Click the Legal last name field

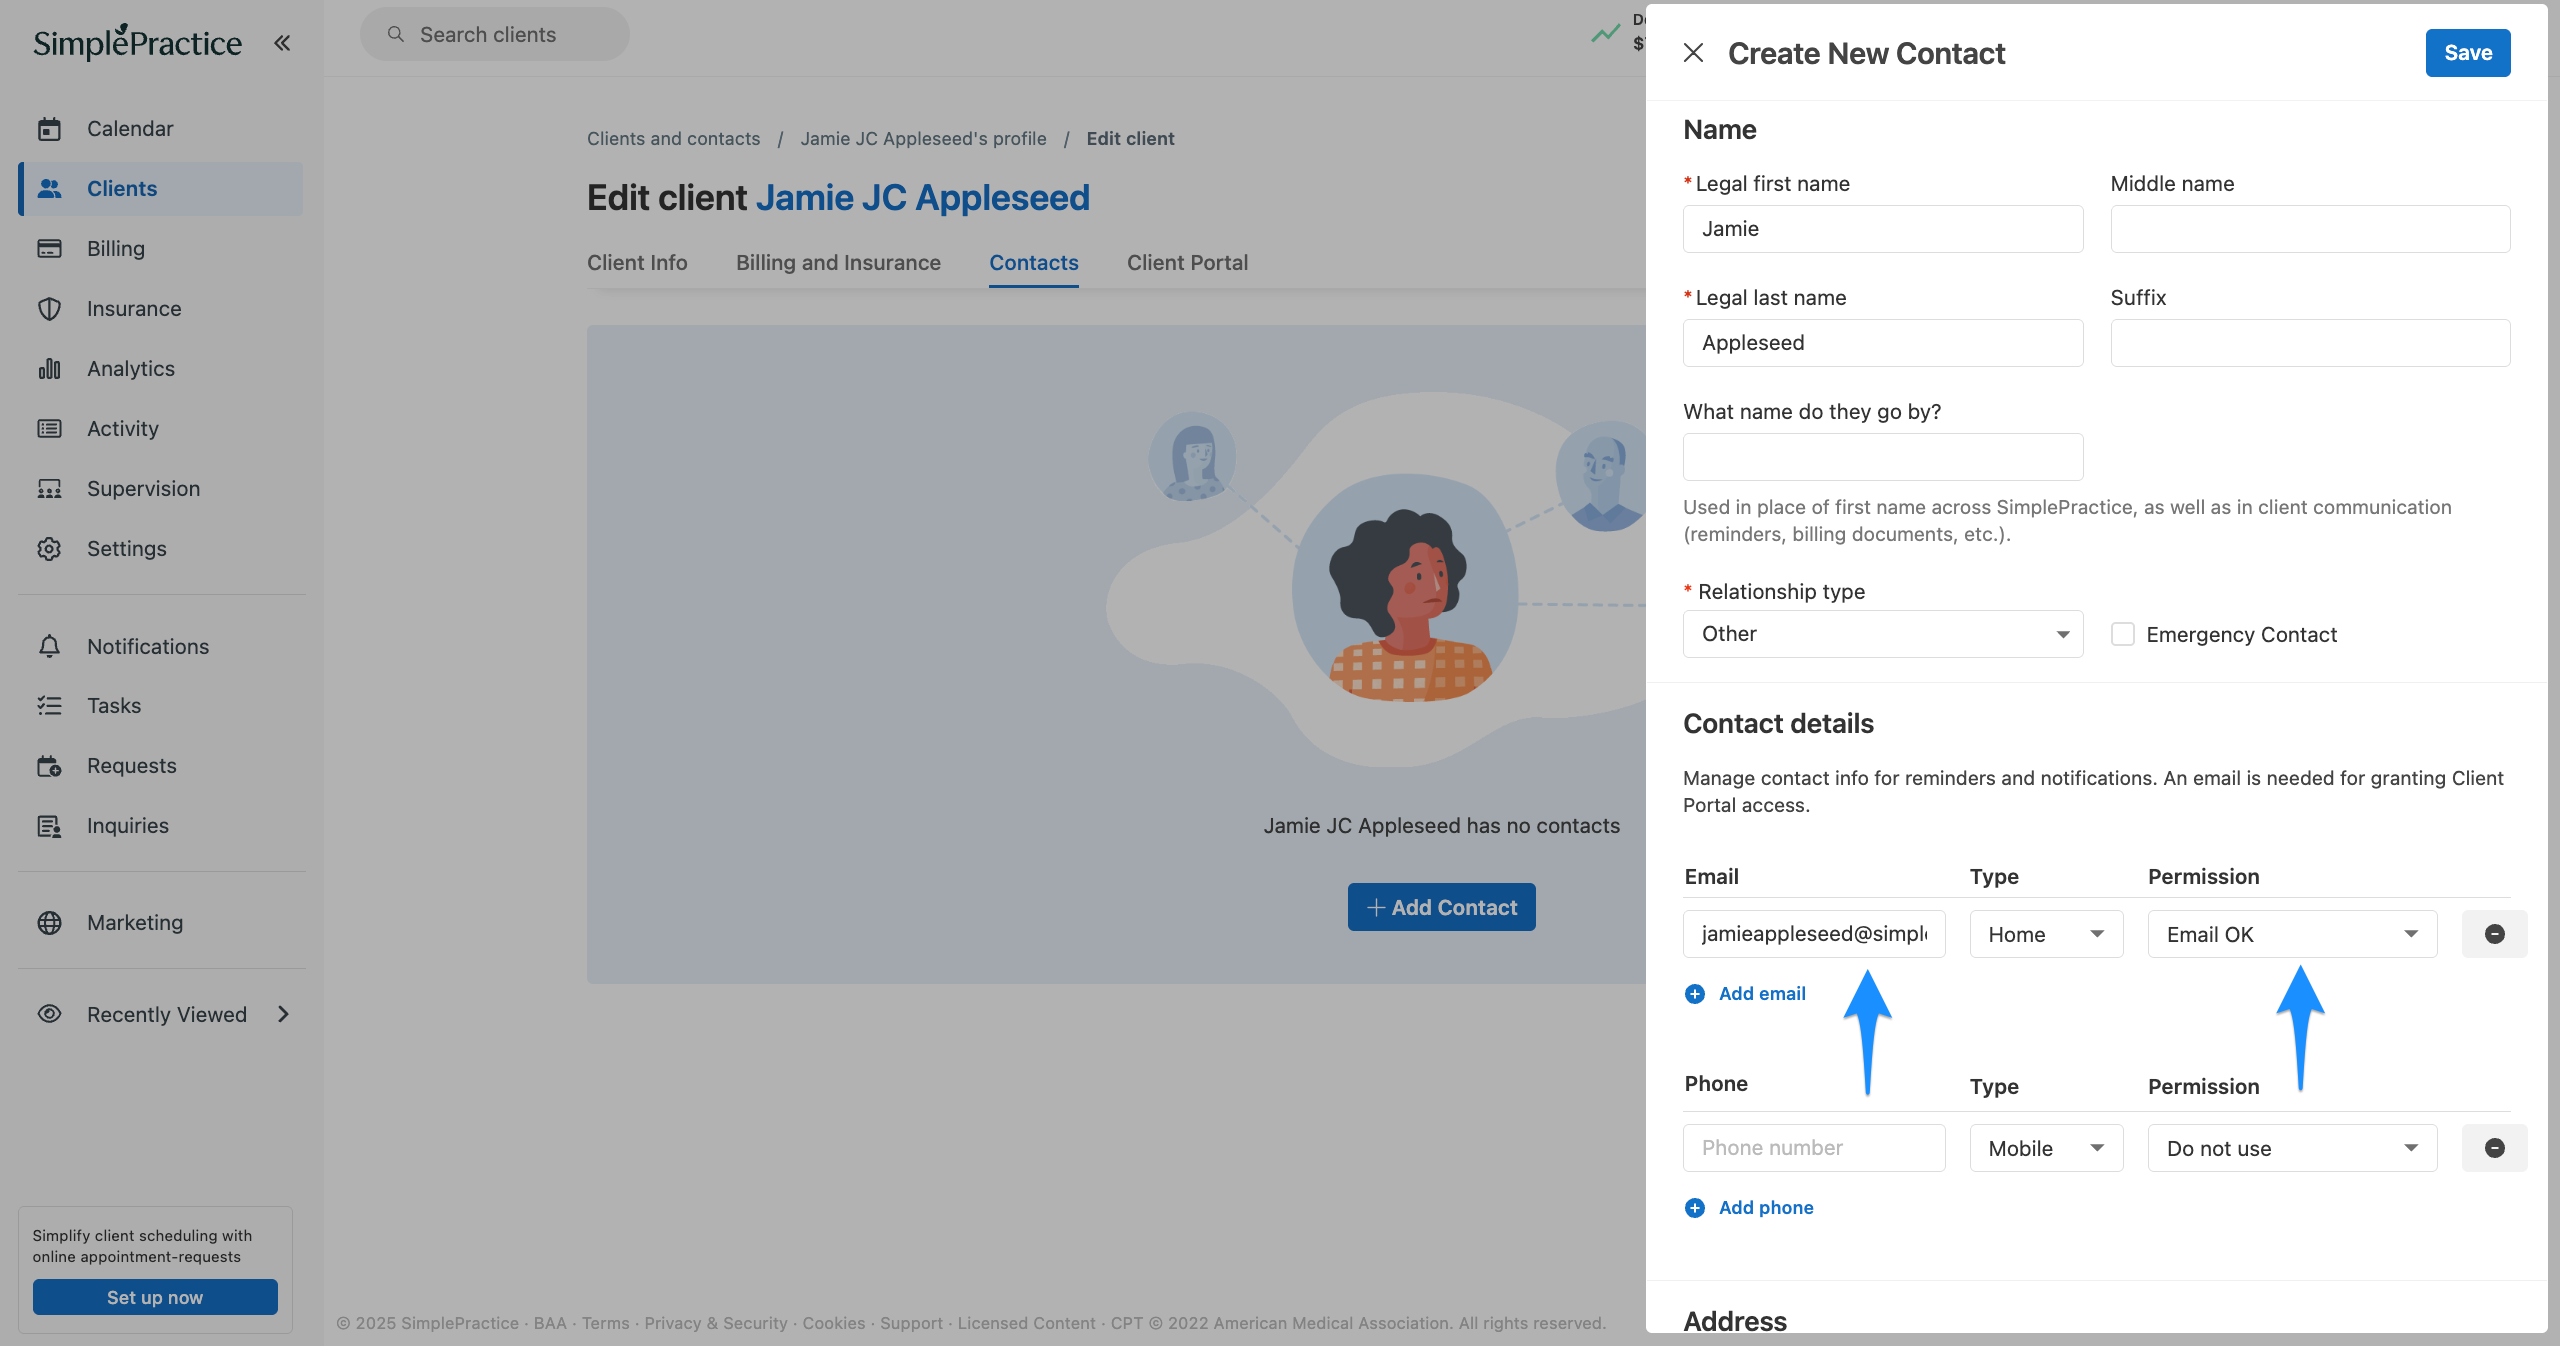[x=1883, y=343]
